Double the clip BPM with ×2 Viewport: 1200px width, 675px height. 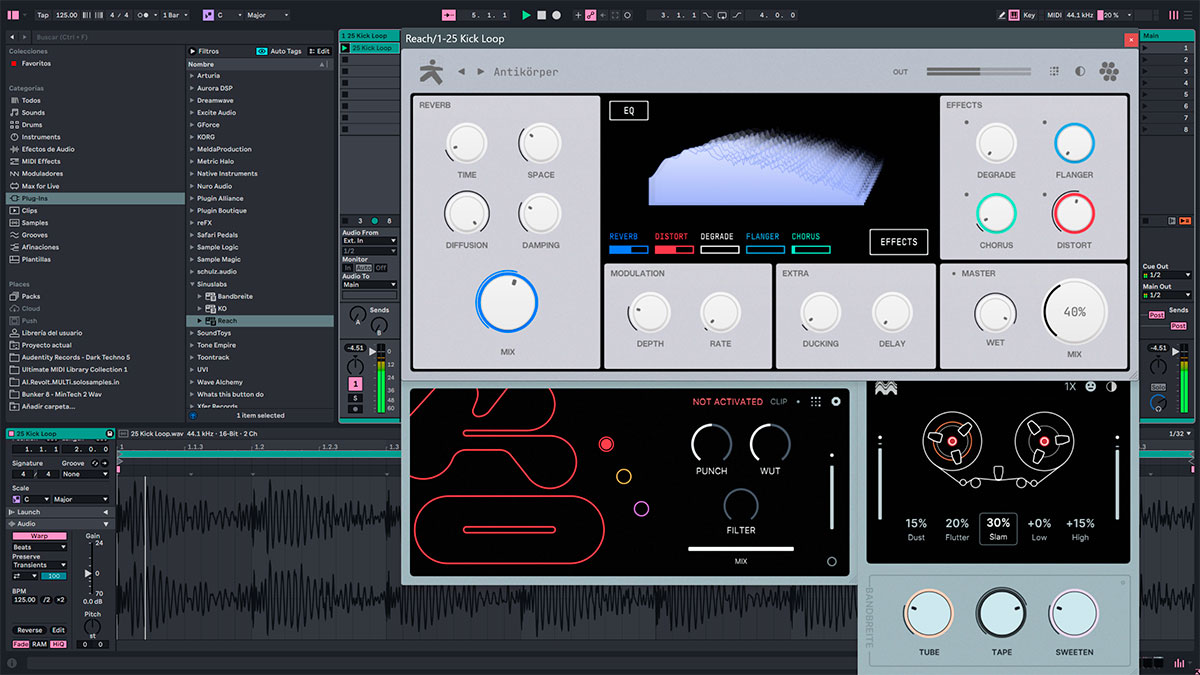(x=61, y=599)
